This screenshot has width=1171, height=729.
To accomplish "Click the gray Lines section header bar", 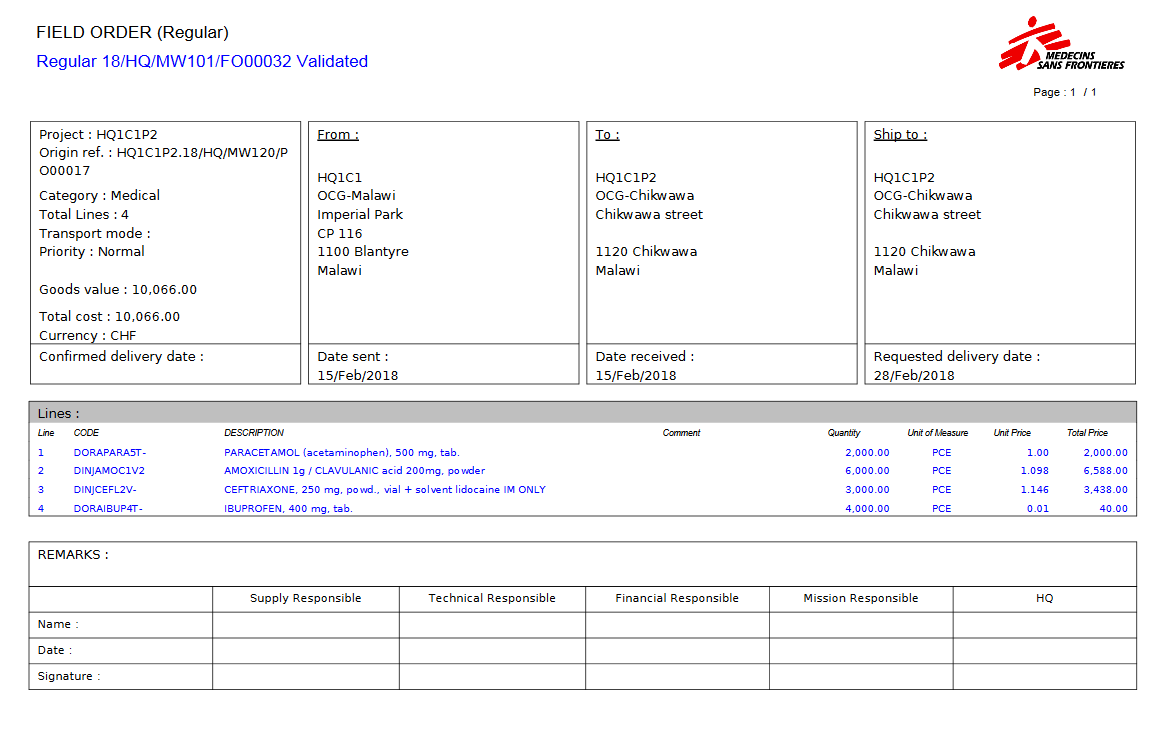I will [x=582, y=413].
